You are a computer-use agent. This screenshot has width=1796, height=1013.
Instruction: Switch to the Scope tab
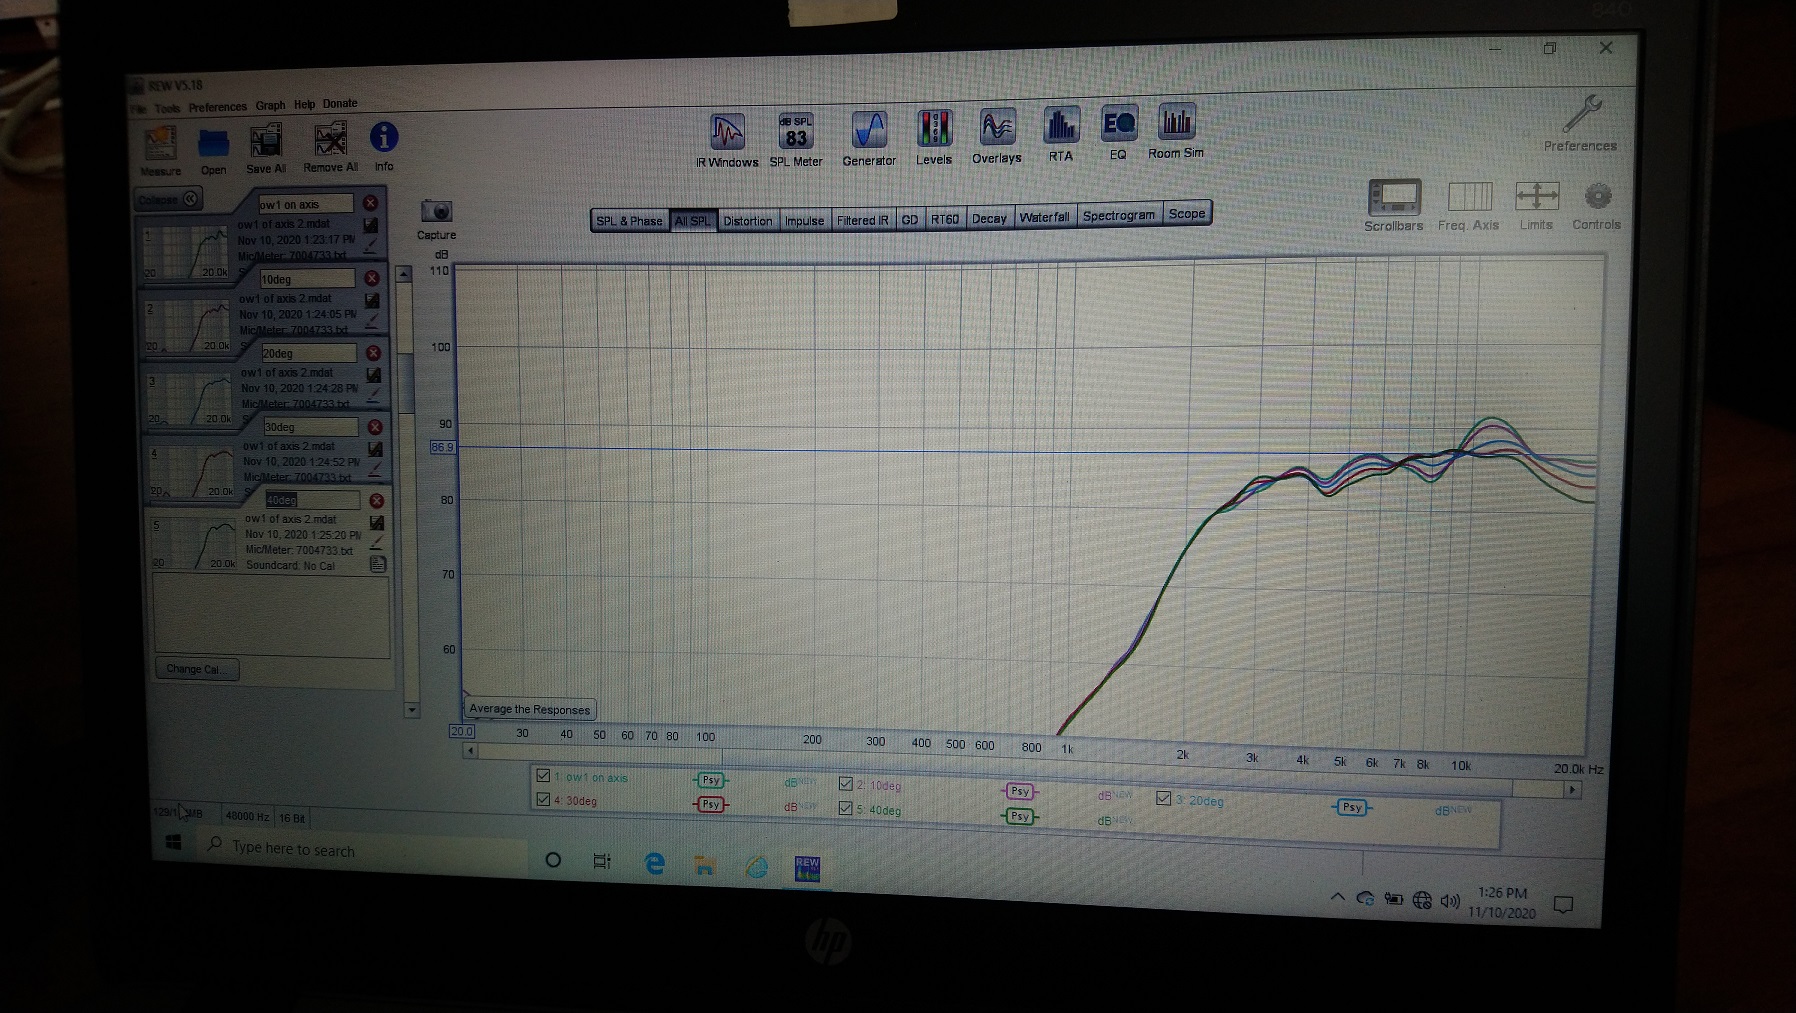pos(1187,213)
